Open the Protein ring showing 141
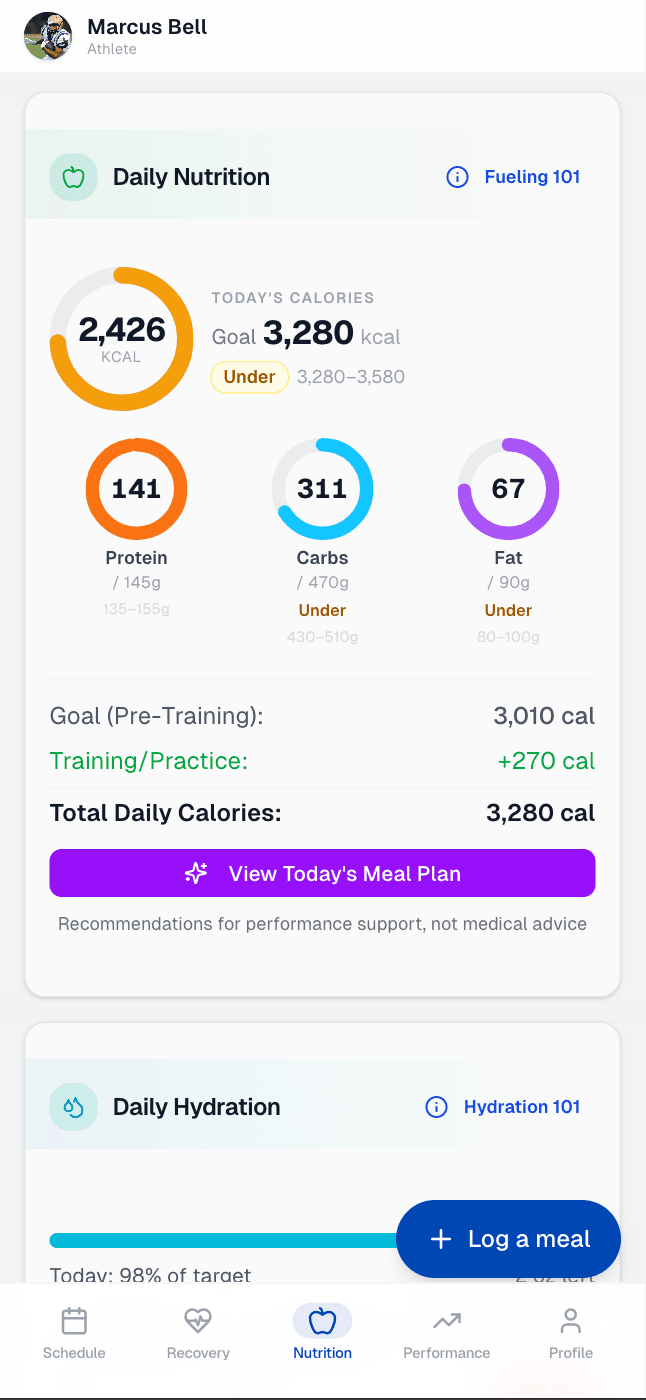Screen dimensions: 646x1400 click(x=136, y=489)
